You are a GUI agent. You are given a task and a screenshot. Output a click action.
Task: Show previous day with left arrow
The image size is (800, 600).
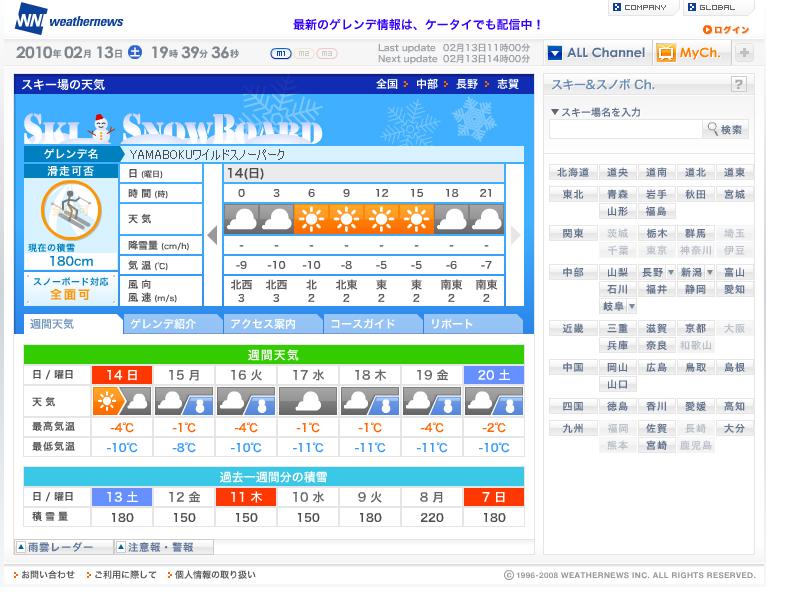pyautogui.click(x=213, y=235)
